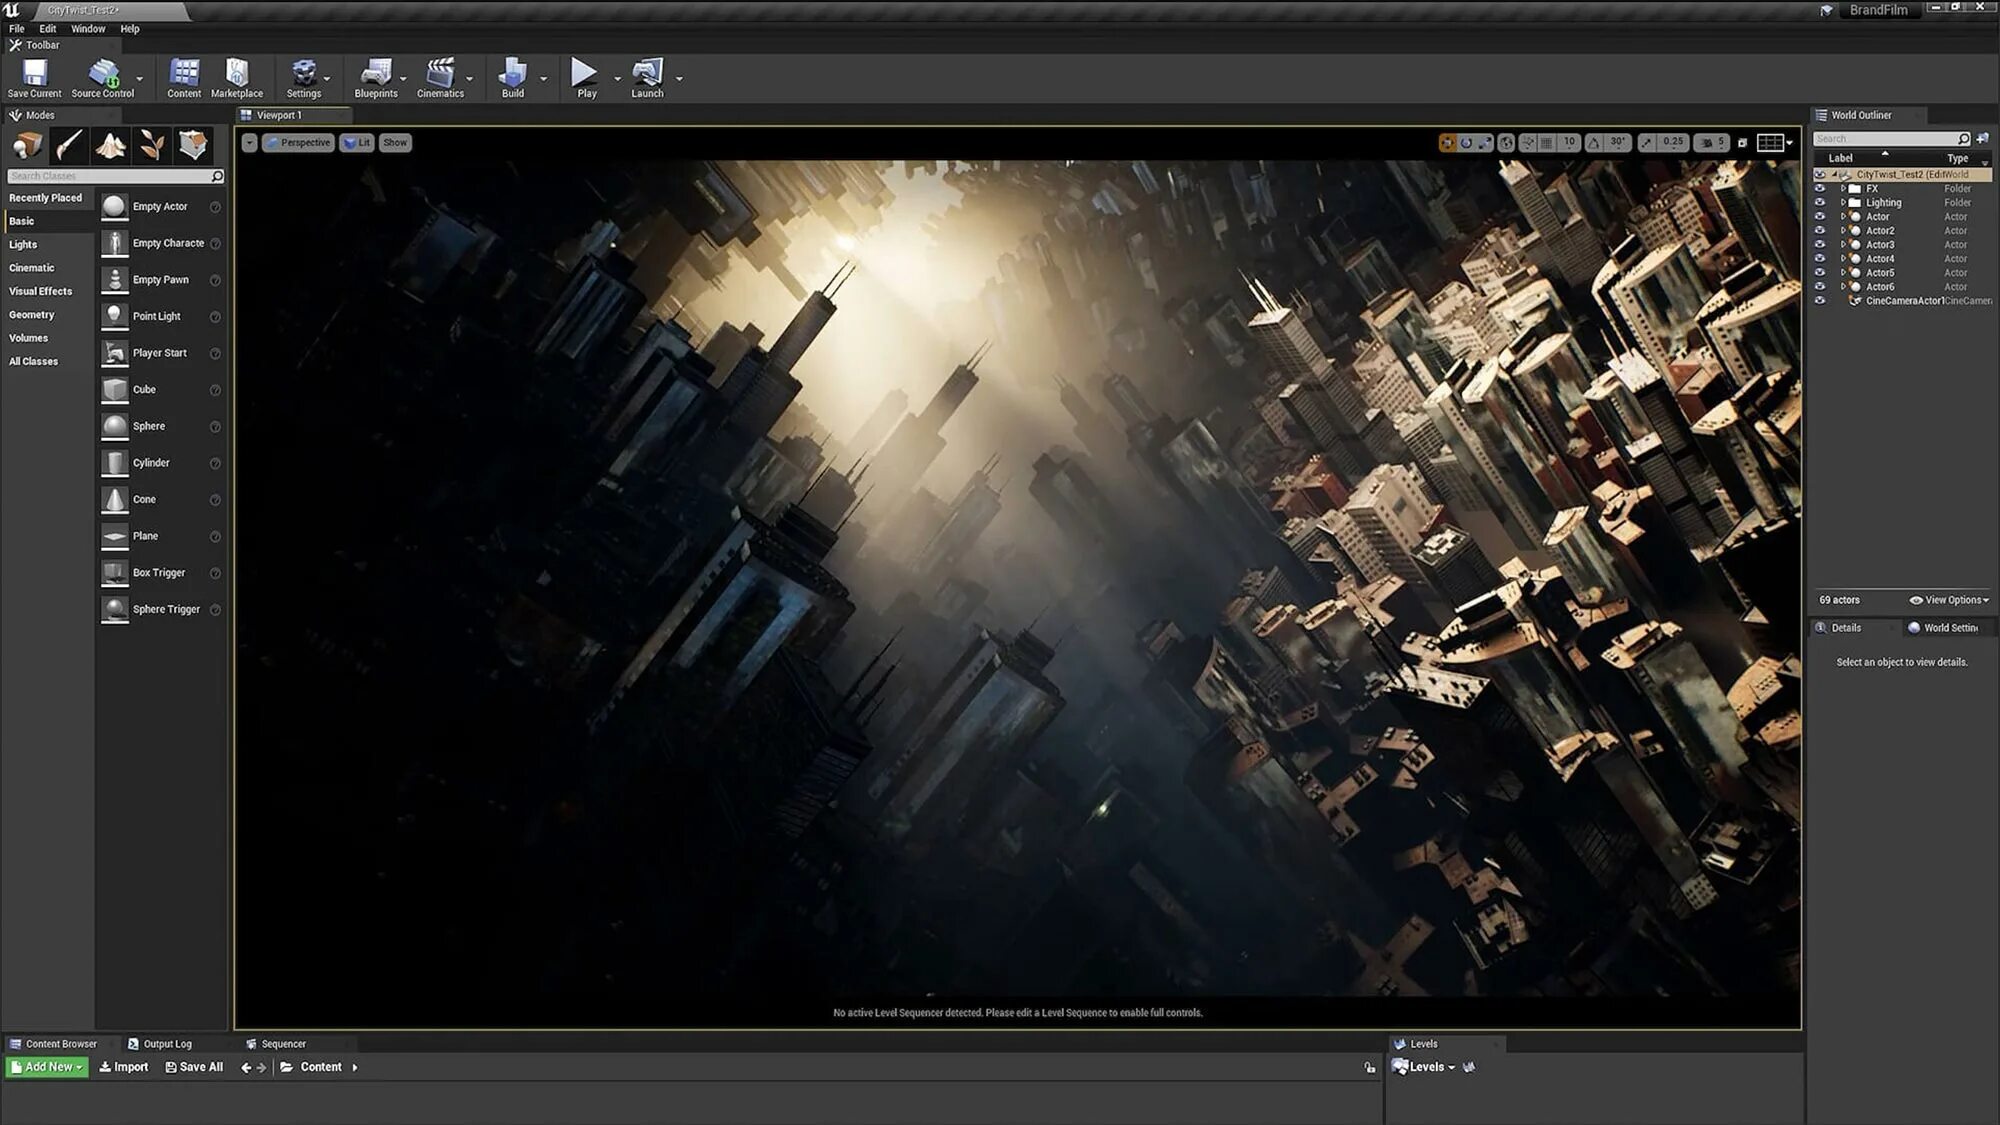
Task: Open the Add New dropdown in Content Browser
Action: coord(47,1067)
